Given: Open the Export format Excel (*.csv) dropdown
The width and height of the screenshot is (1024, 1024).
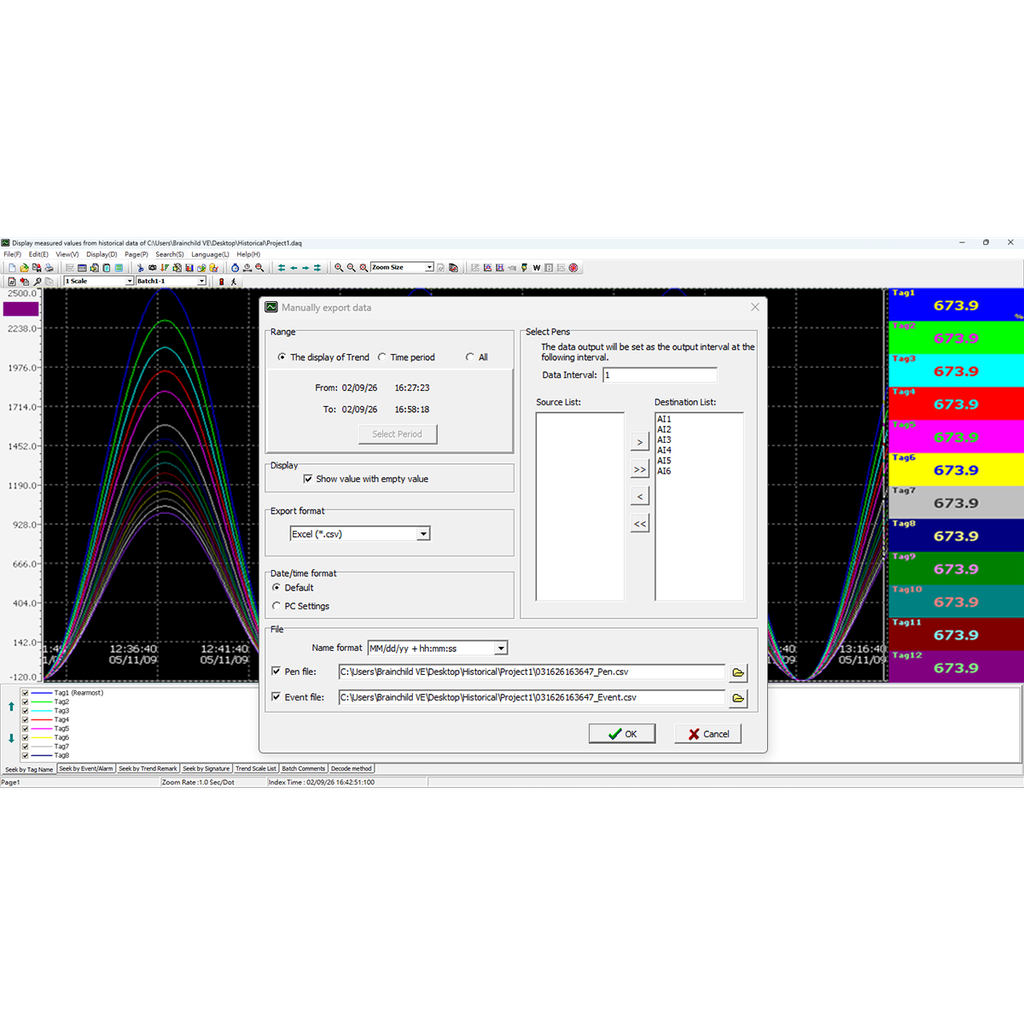Looking at the screenshot, I should point(424,533).
